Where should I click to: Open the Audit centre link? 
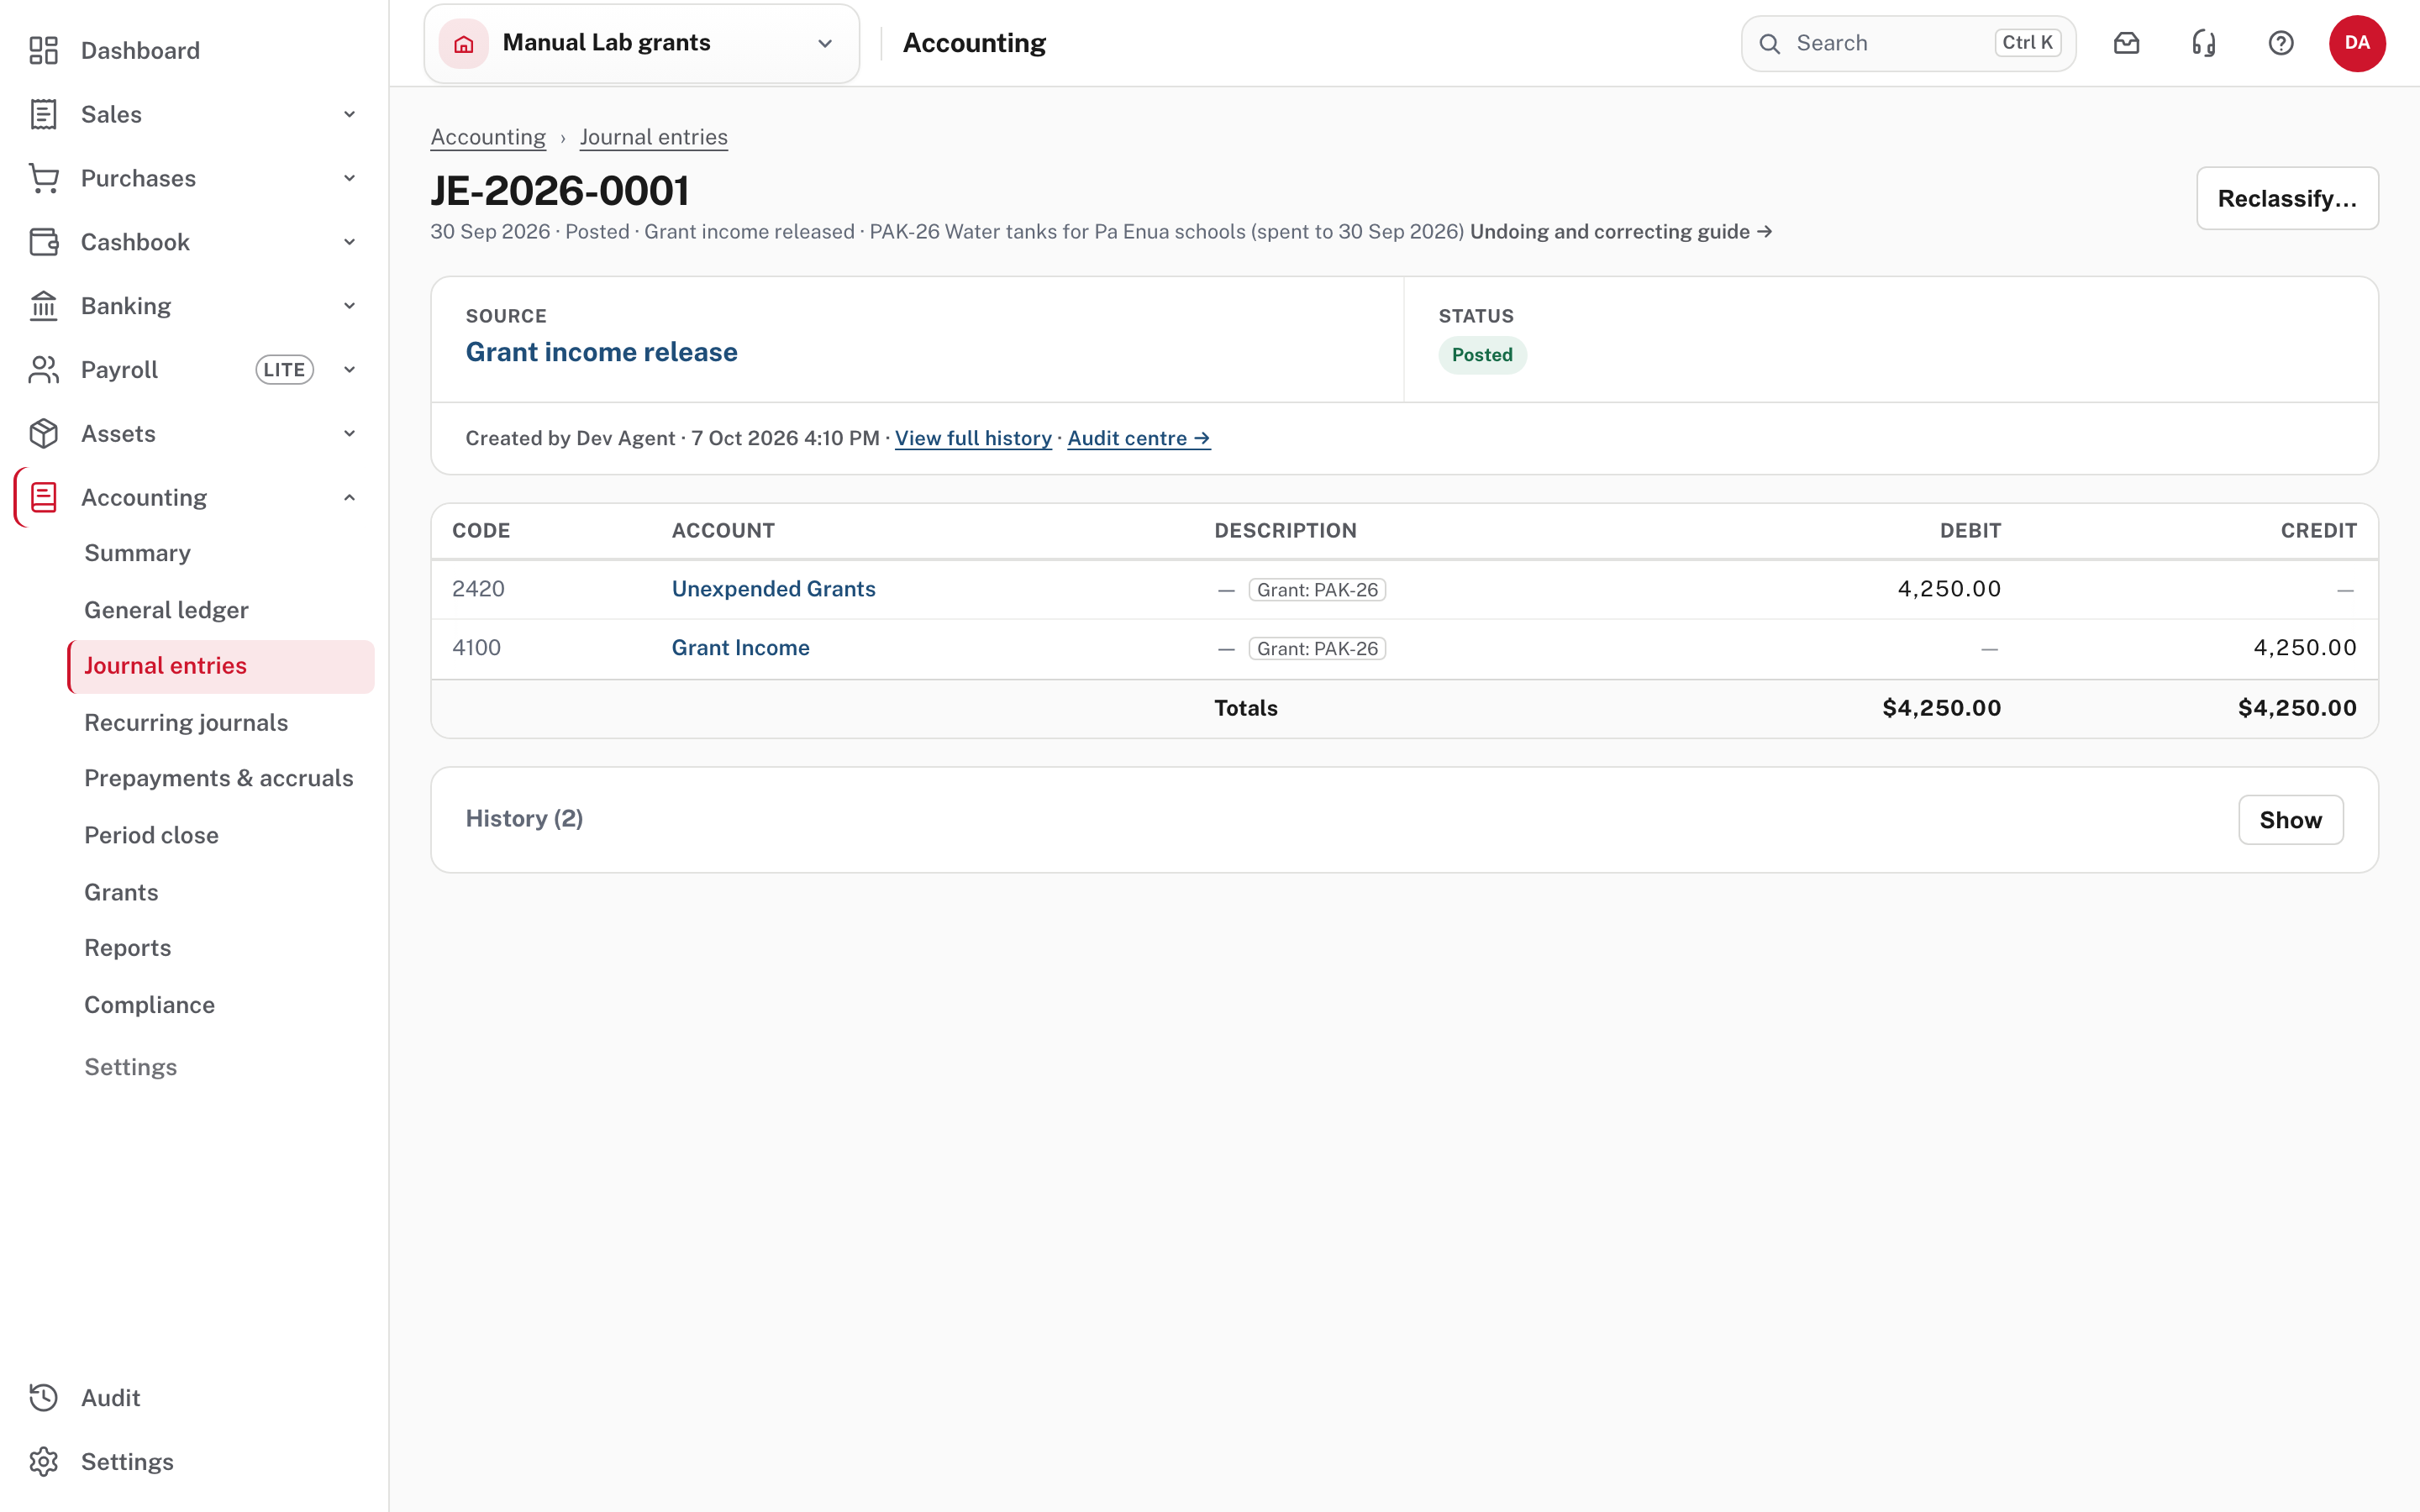(x=1139, y=438)
